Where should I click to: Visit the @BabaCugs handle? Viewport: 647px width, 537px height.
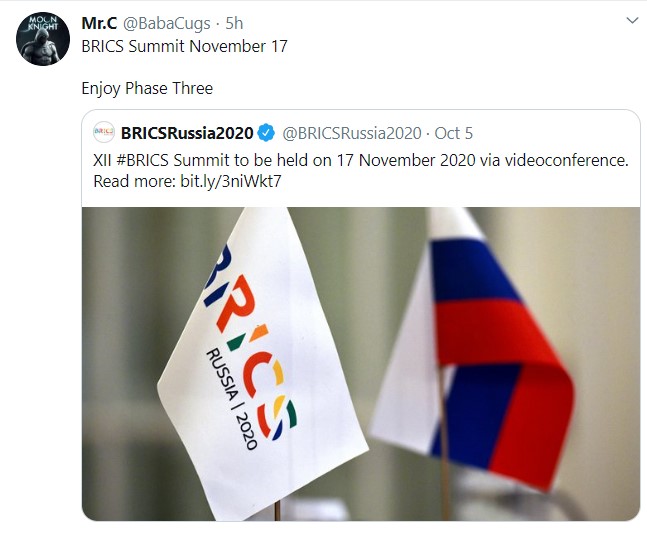click(x=162, y=22)
